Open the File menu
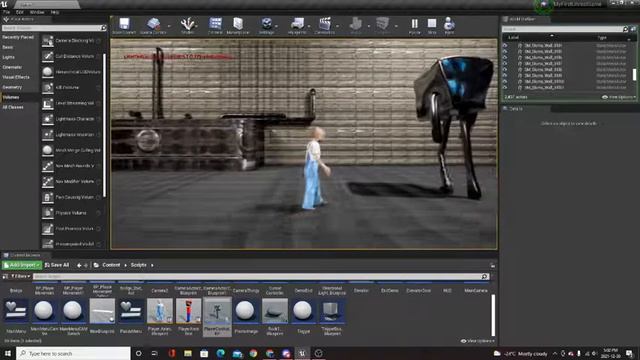Image resolution: width=640 pixels, height=360 pixels. point(7,12)
